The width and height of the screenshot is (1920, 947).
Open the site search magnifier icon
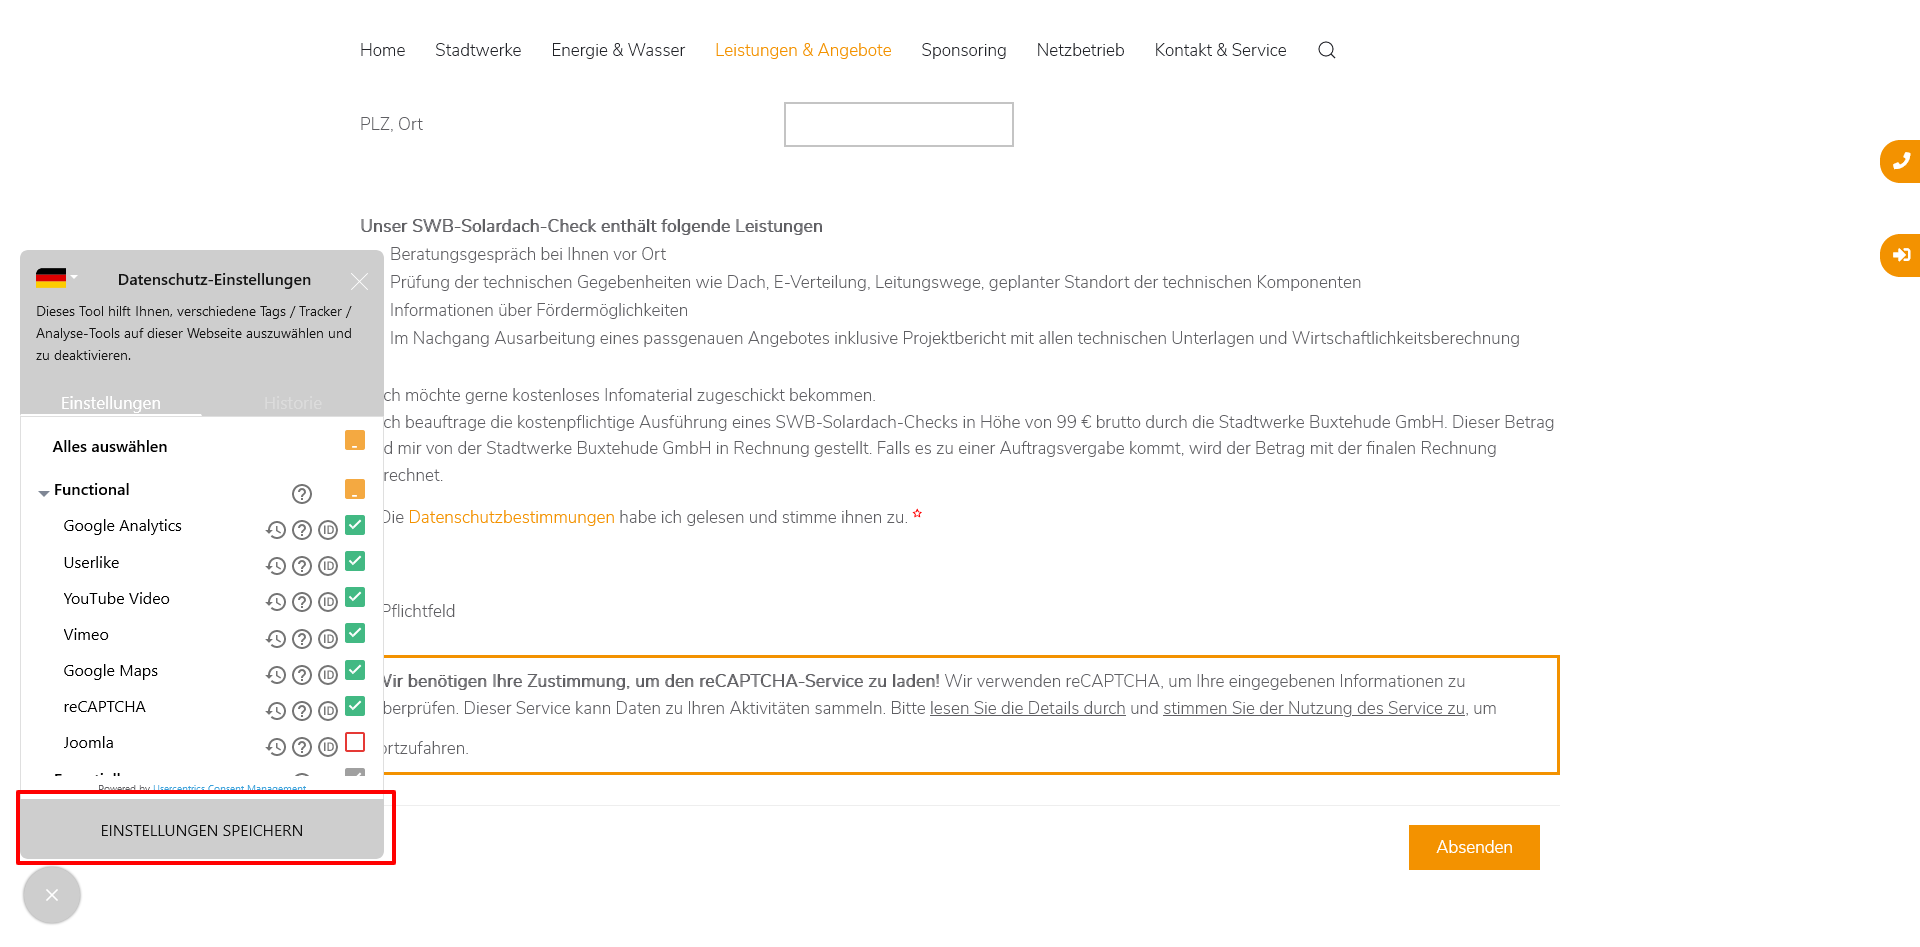click(1326, 50)
